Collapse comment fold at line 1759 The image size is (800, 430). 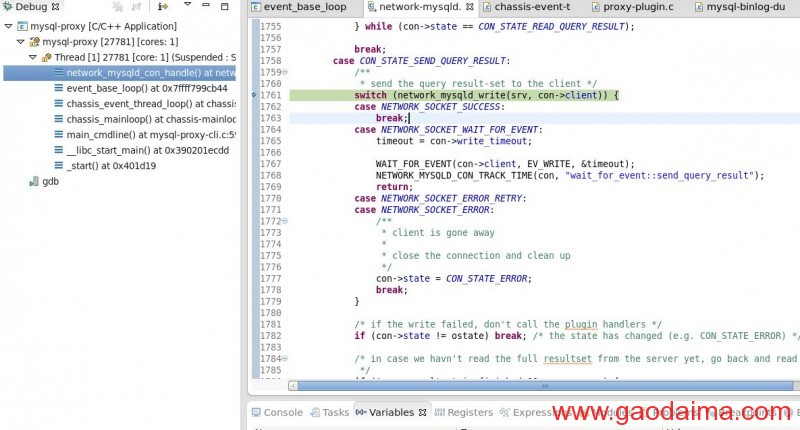tap(285, 72)
